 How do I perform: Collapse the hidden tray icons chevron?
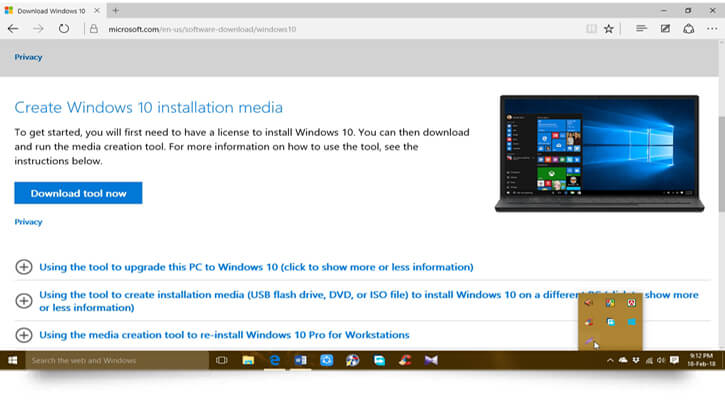[610, 360]
